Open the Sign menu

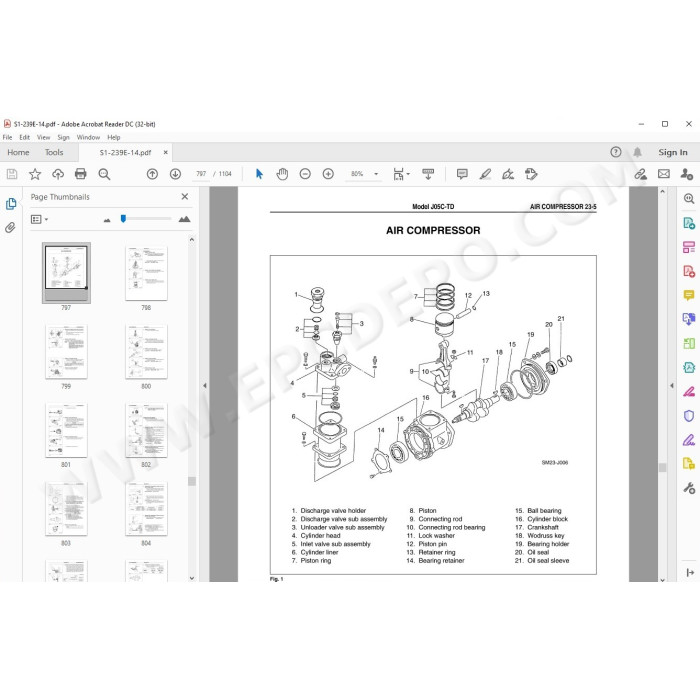tap(63, 138)
